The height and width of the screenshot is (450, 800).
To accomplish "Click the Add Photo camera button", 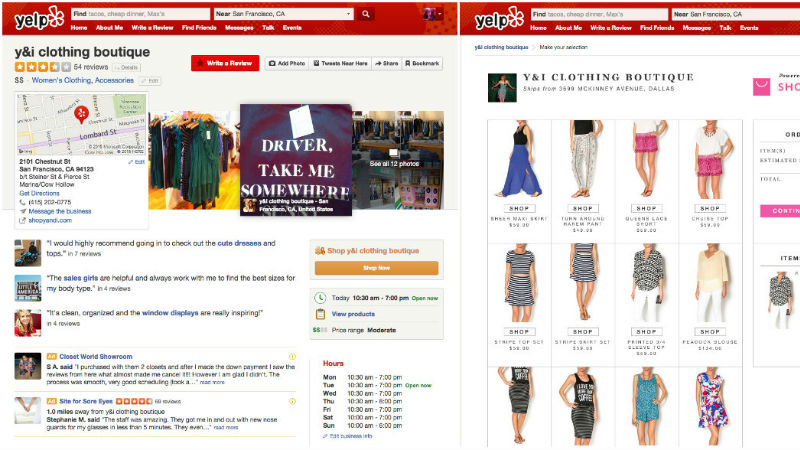I will tap(287, 63).
